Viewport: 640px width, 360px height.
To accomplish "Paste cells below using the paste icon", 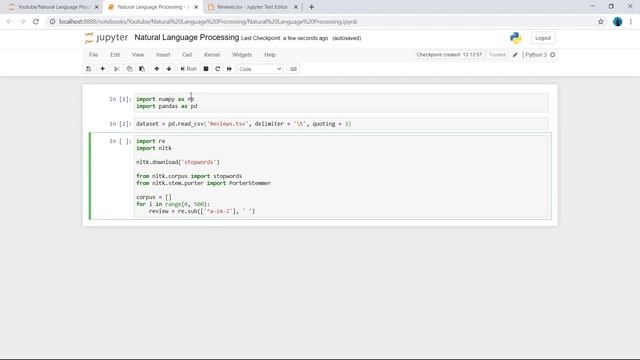I will (x=142, y=69).
